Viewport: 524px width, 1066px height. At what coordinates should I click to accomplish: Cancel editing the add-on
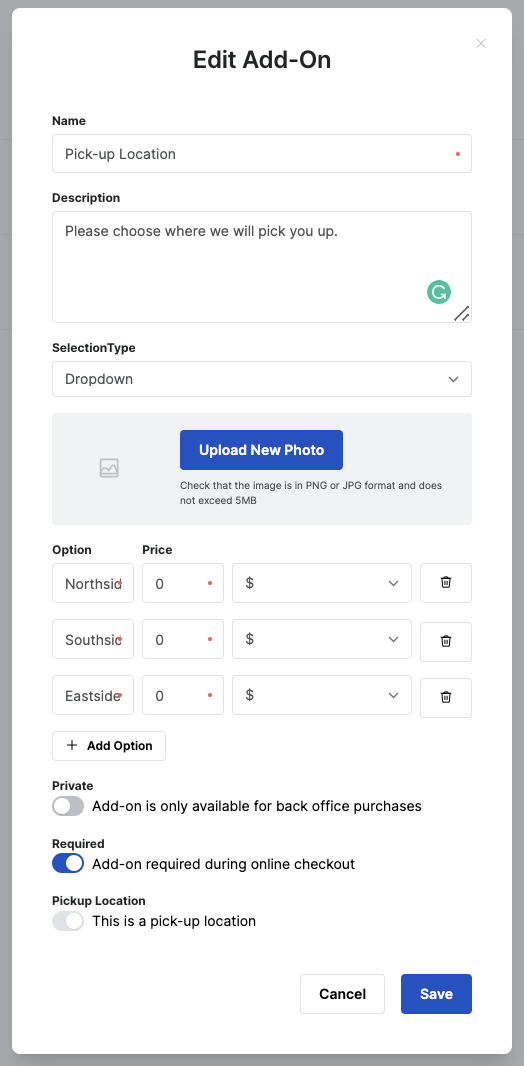[343, 994]
